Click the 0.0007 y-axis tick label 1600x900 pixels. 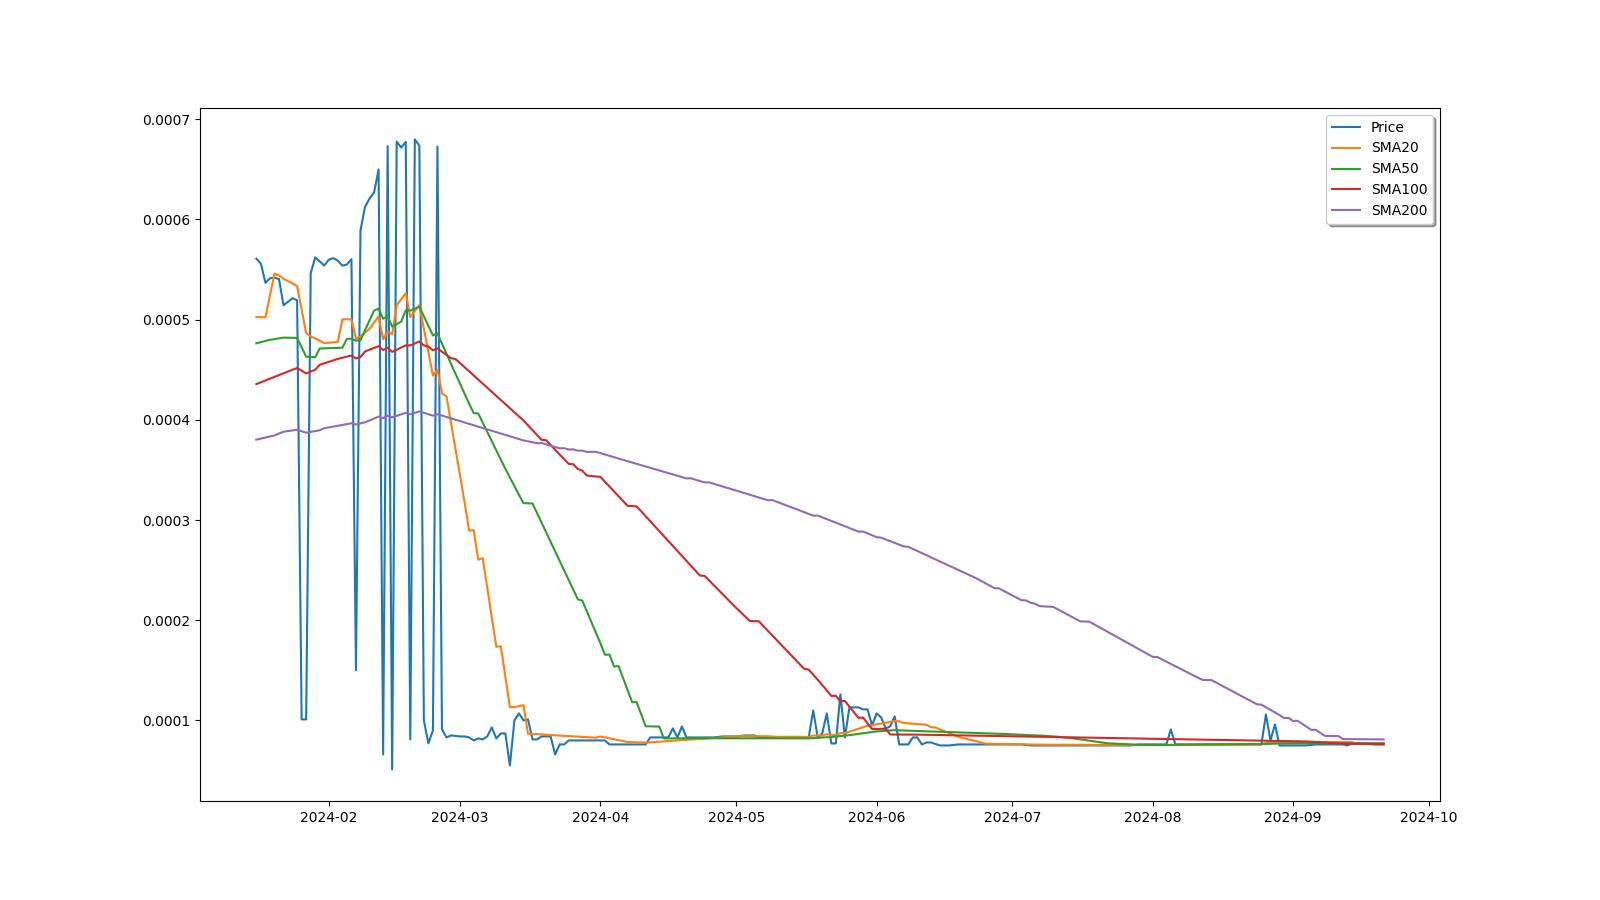[168, 120]
